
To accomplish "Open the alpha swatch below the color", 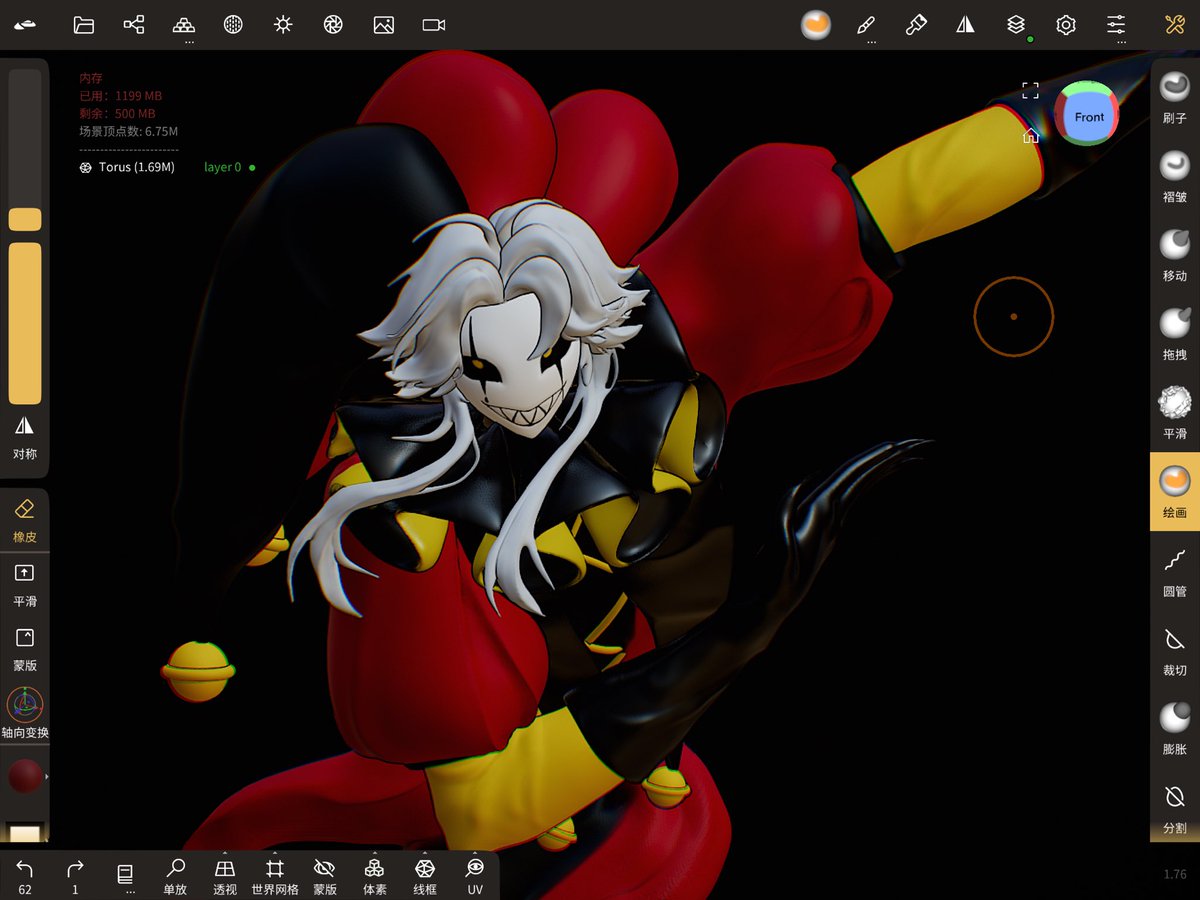I will pos(25,832).
